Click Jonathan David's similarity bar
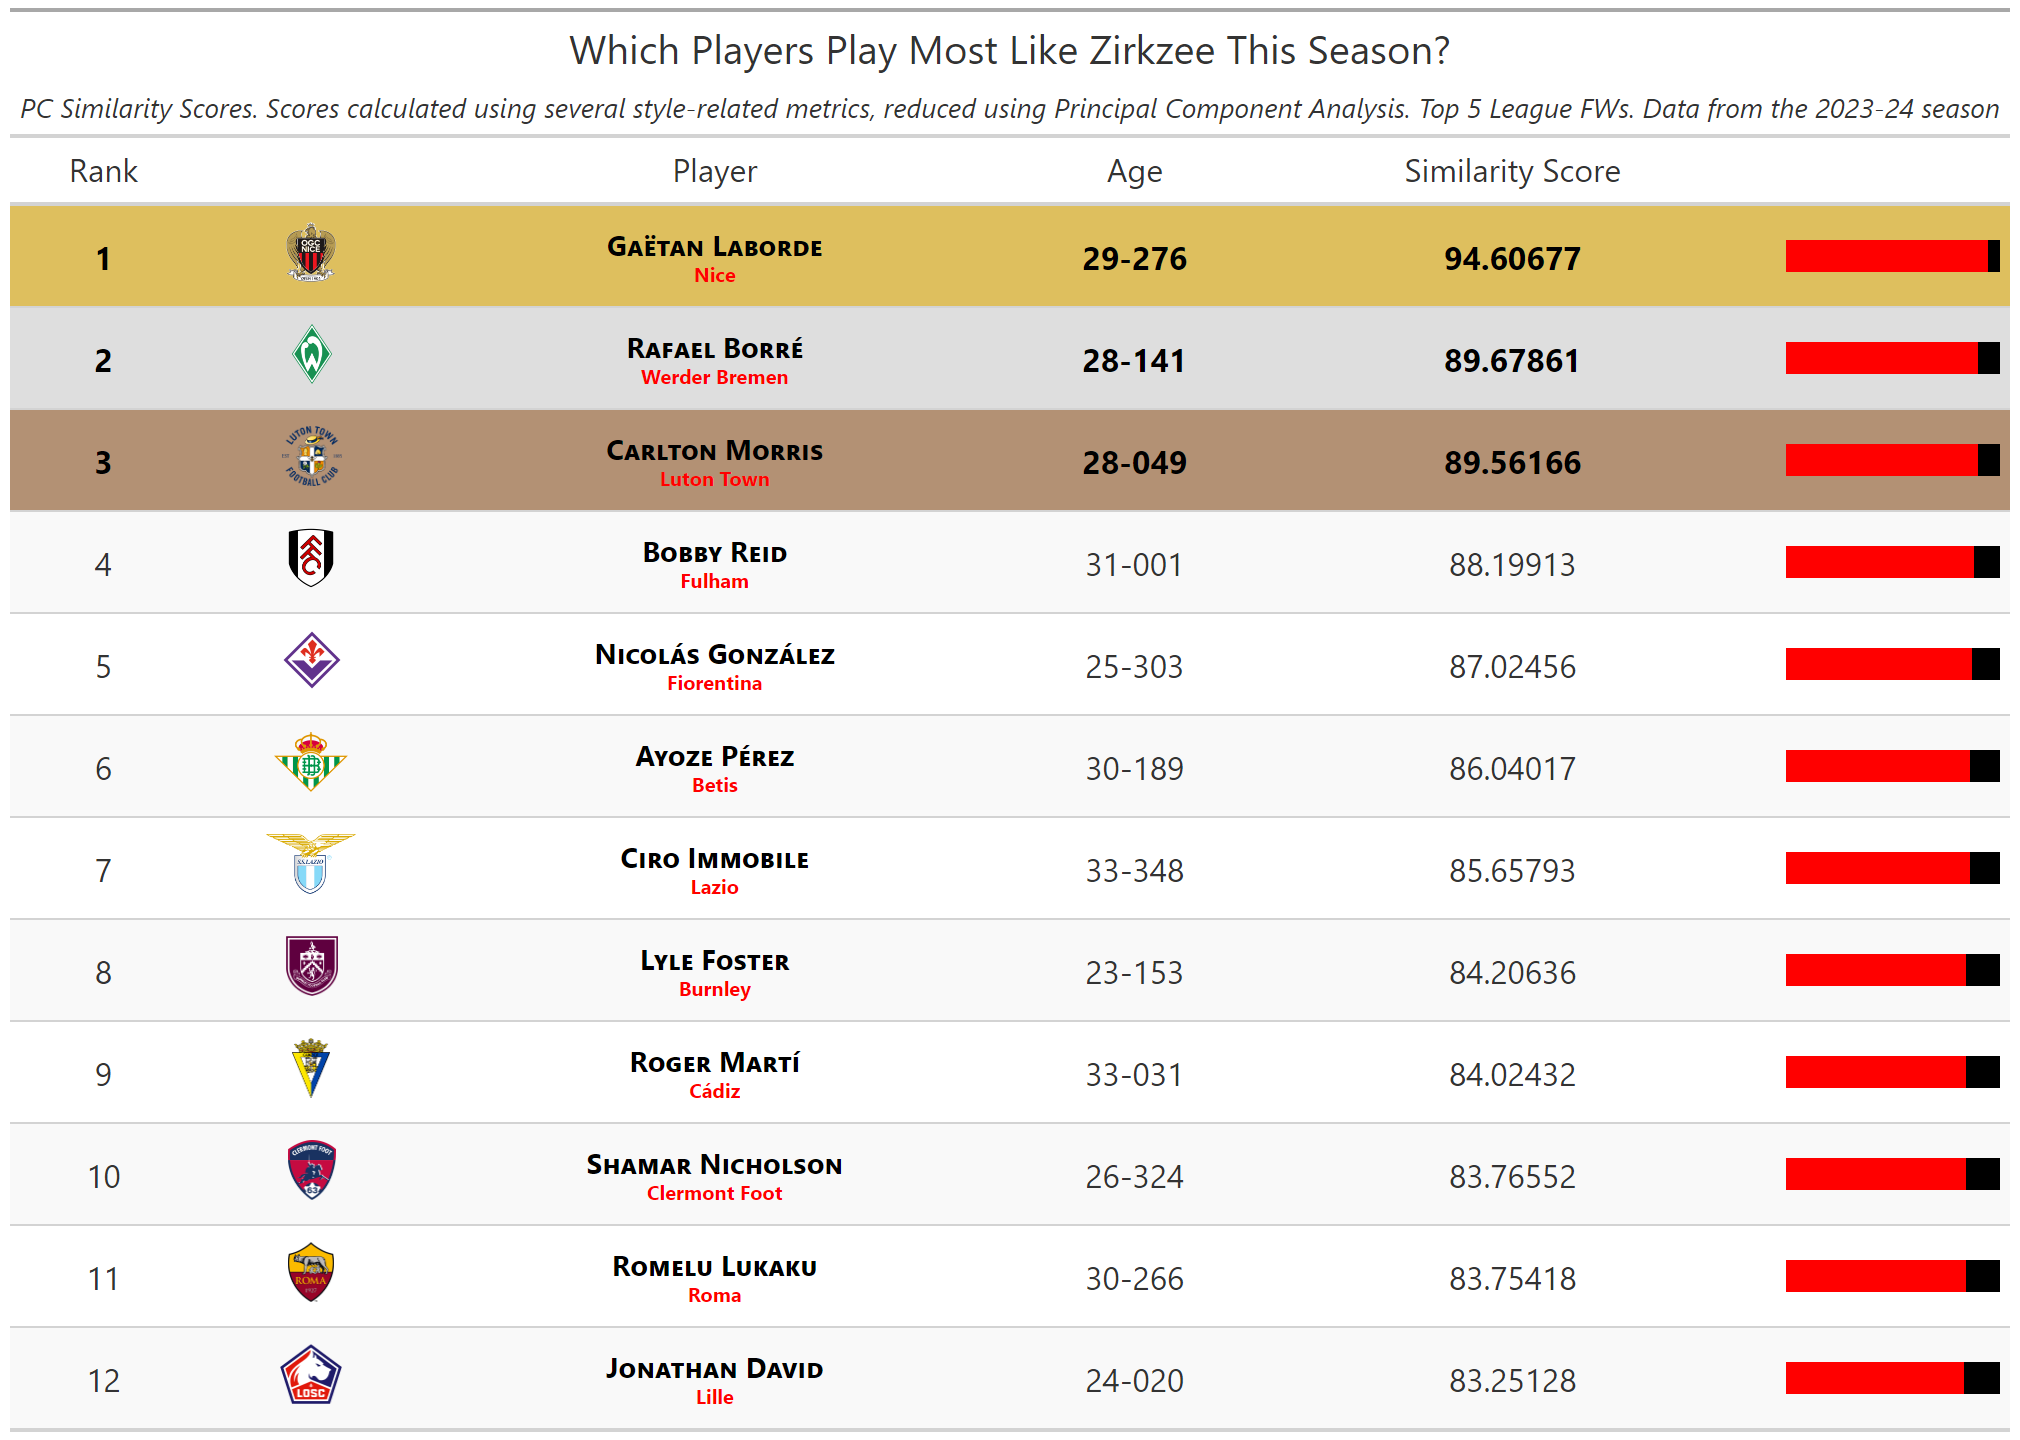Viewport: 2020px width, 1440px height. [1892, 1378]
